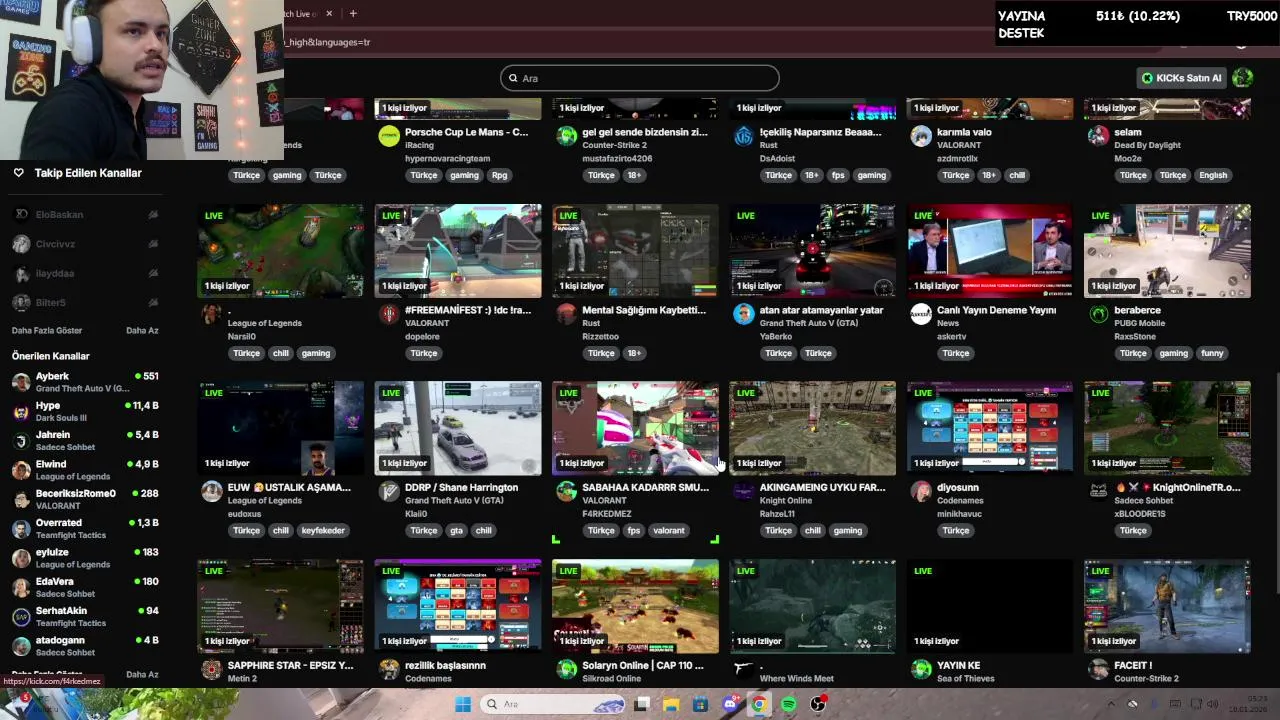The width and height of the screenshot is (1280, 720).
Task: Click the Overrated channel avatar in the sidebar
Action: click(x=21, y=529)
